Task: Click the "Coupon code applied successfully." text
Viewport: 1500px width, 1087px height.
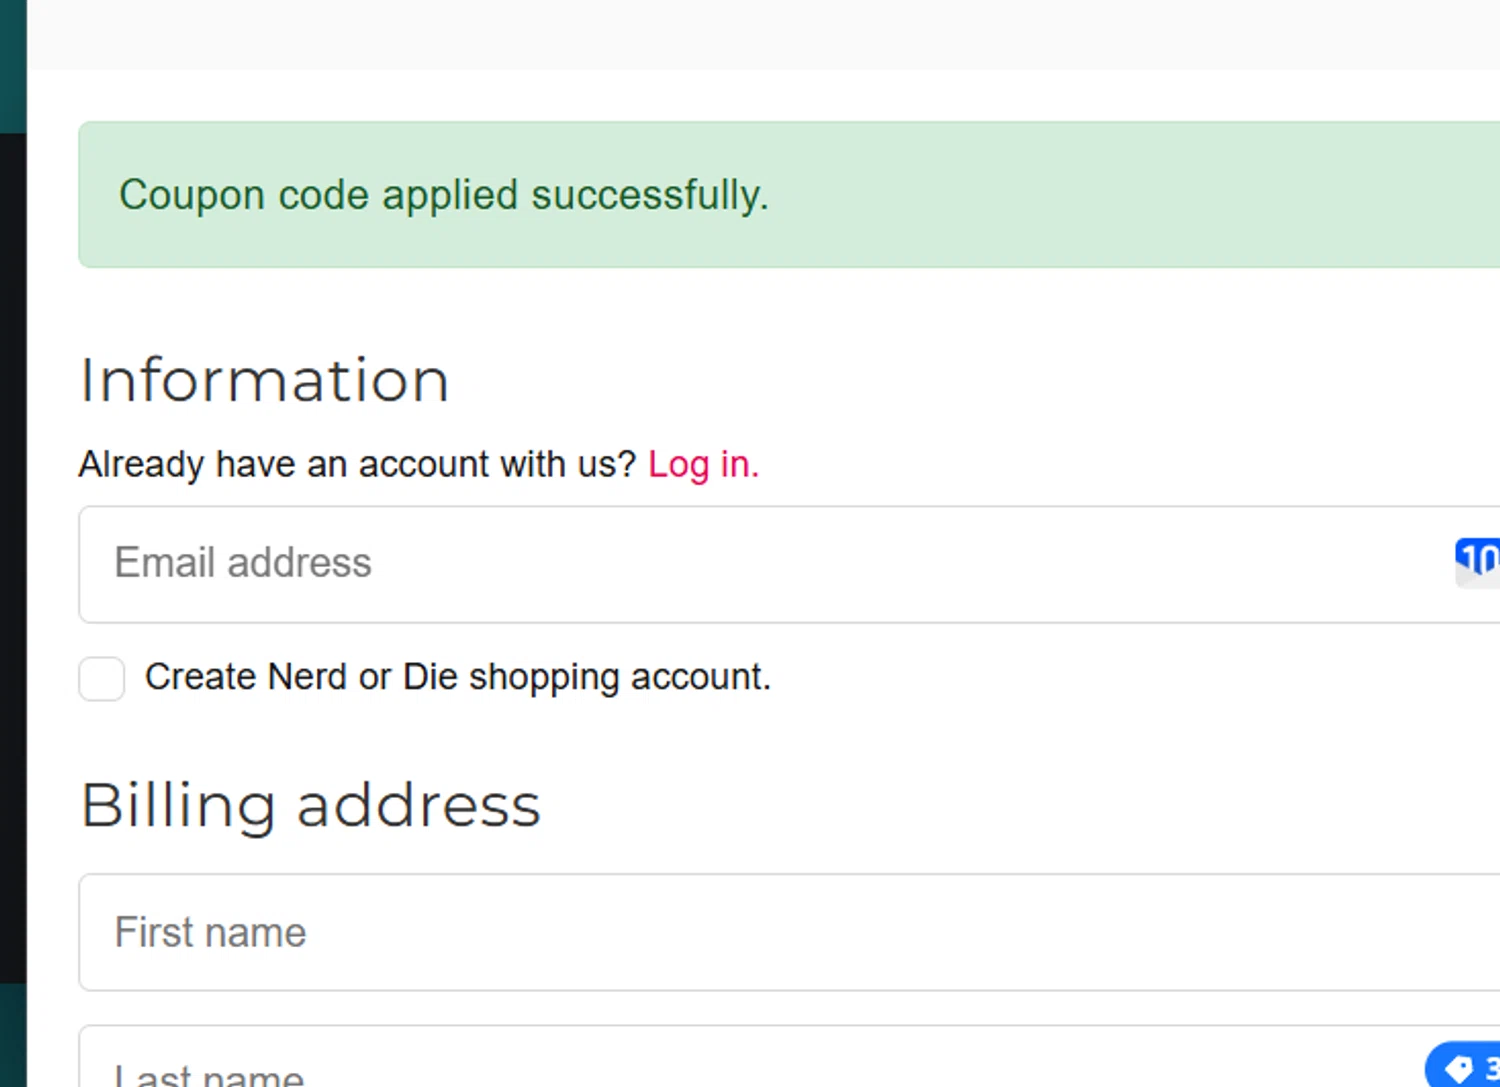Action: click(x=444, y=195)
